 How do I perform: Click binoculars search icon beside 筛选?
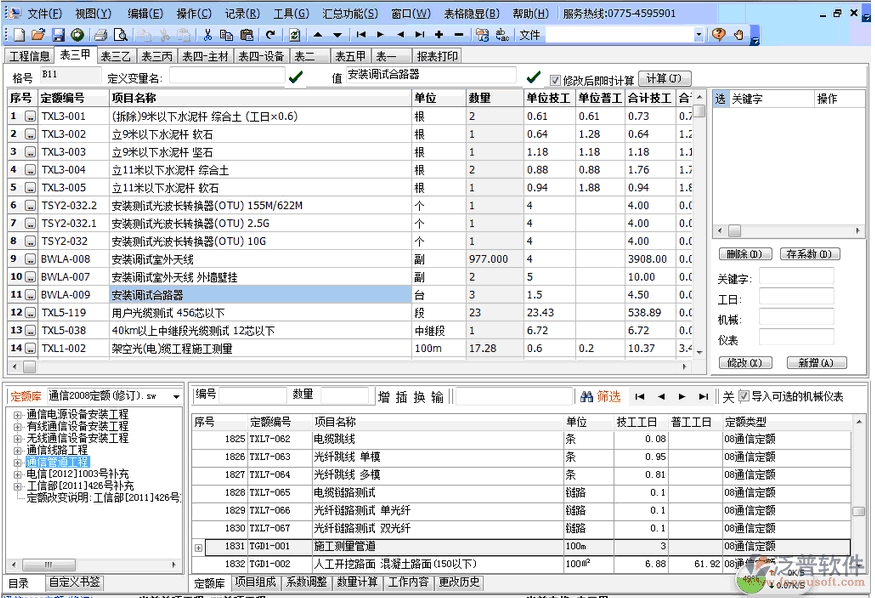(x=586, y=397)
